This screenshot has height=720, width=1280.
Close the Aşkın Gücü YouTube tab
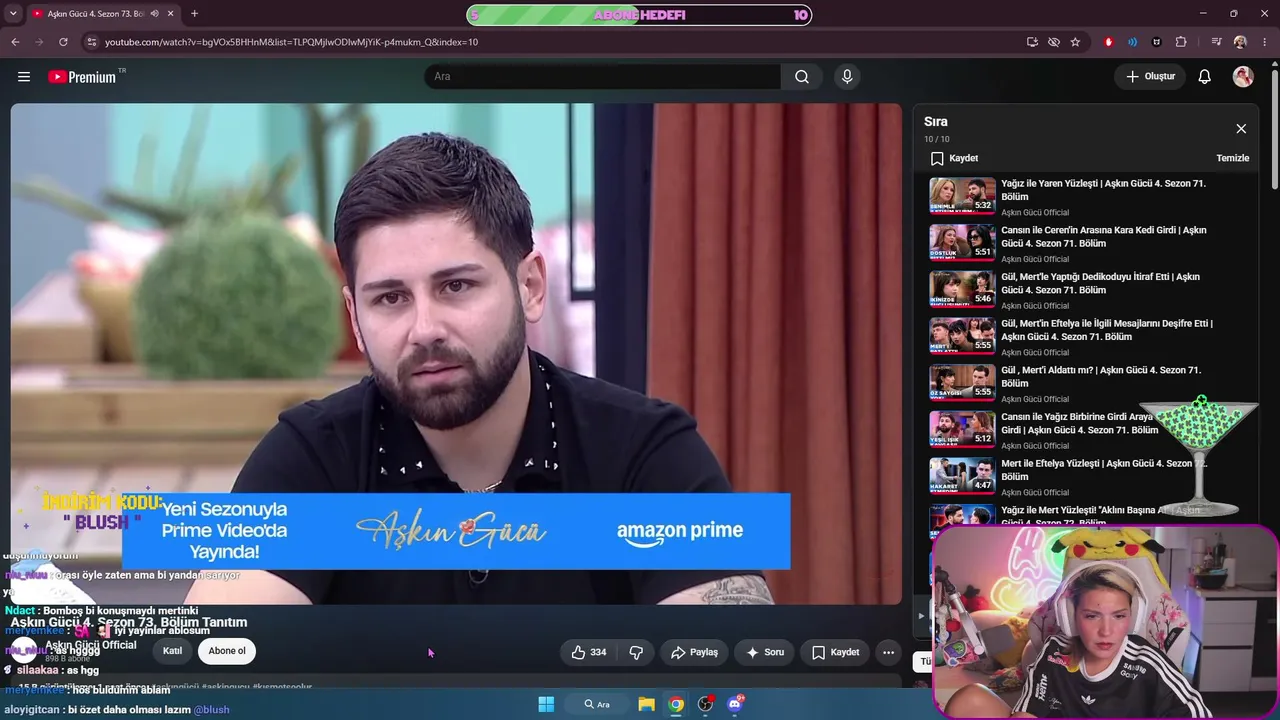[x=171, y=14]
